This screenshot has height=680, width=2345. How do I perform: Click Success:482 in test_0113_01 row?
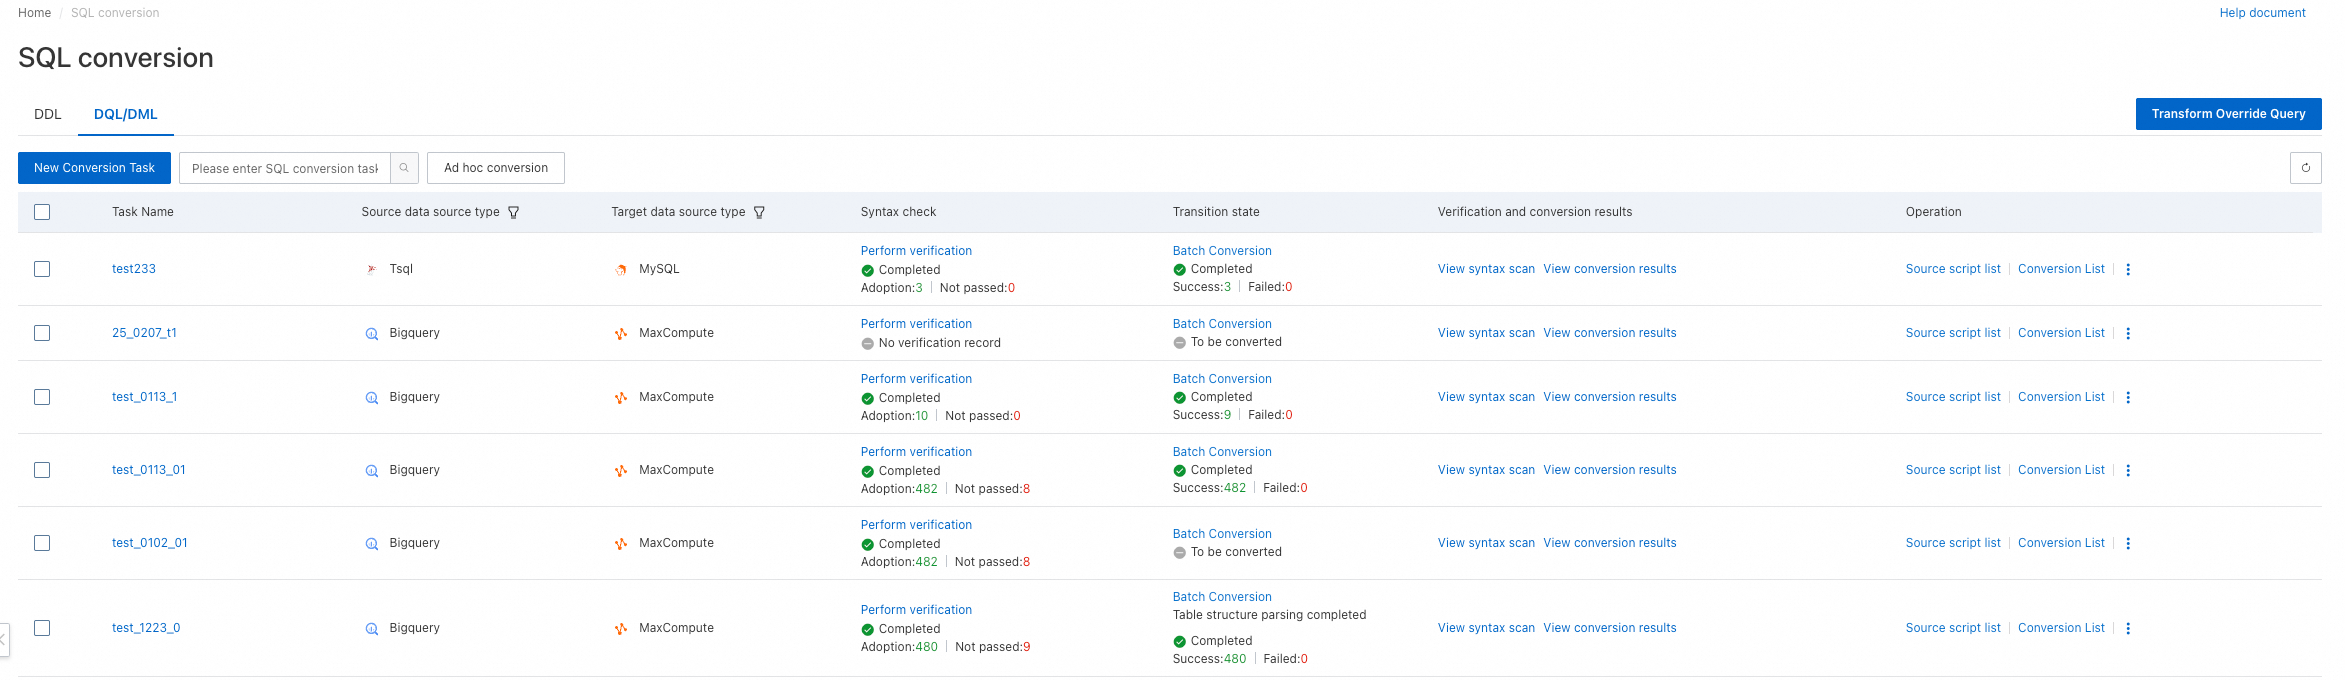pos(1209,488)
